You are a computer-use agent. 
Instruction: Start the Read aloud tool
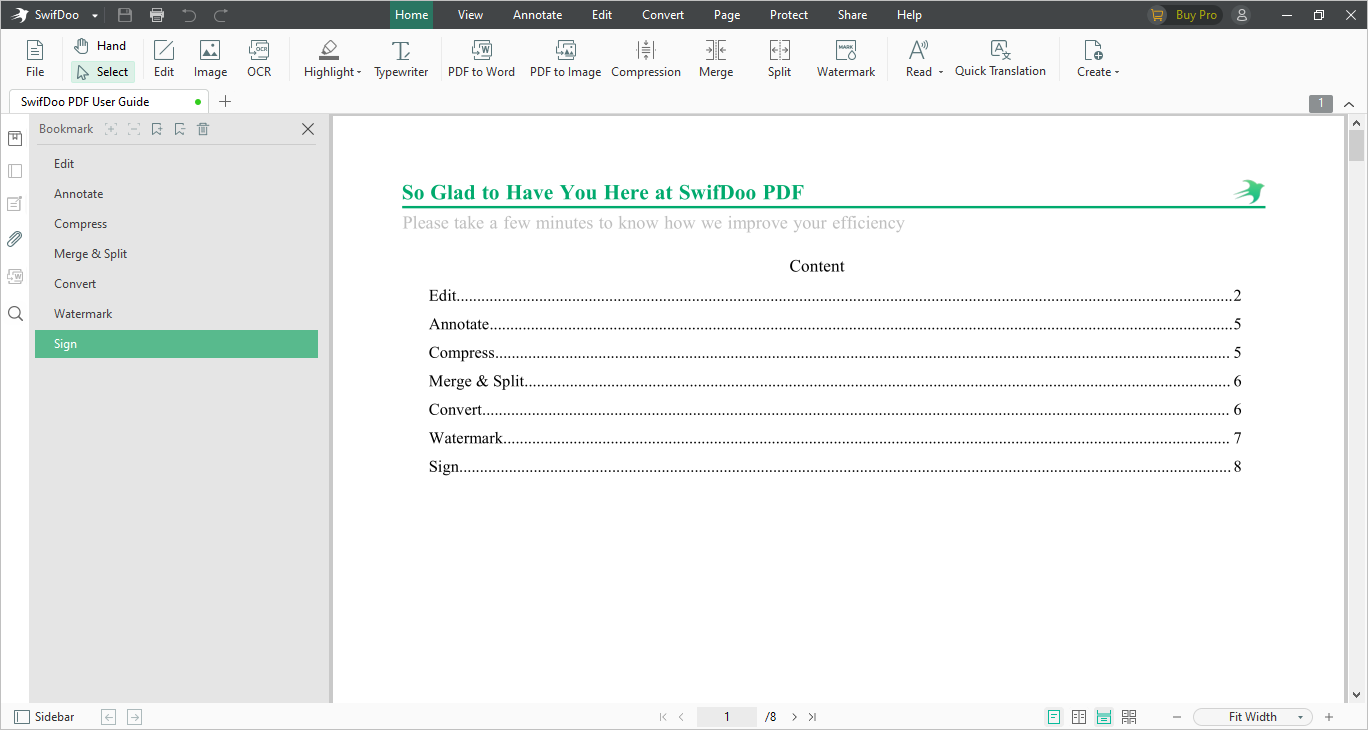click(x=918, y=59)
